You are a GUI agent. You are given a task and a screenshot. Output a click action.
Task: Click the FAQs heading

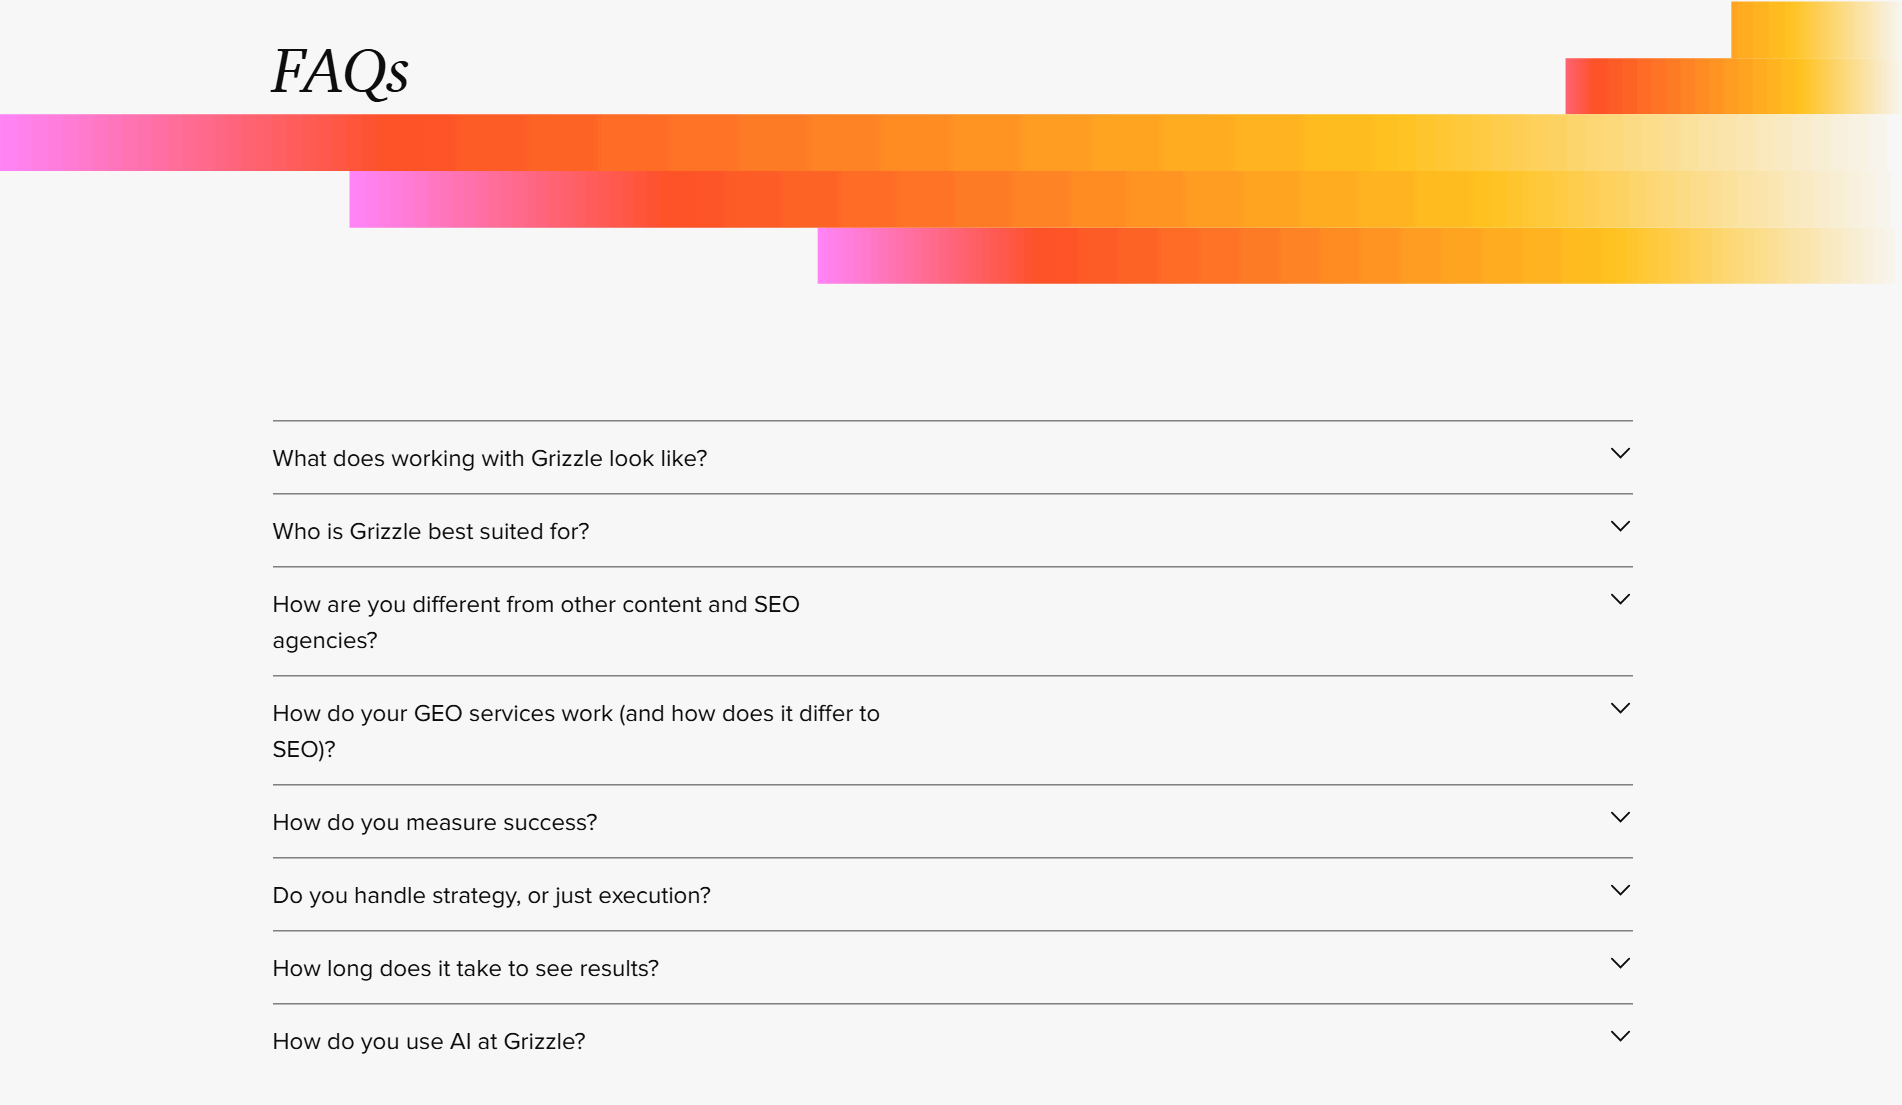(x=340, y=72)
